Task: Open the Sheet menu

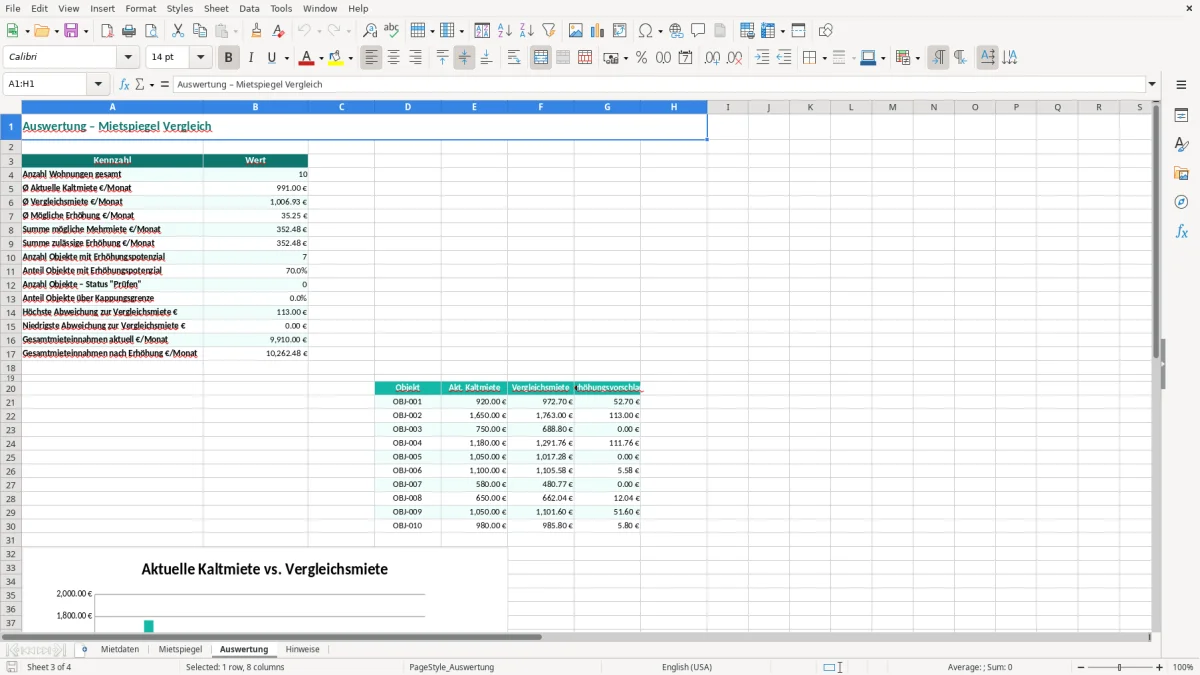Action: (x=216, y=8)
